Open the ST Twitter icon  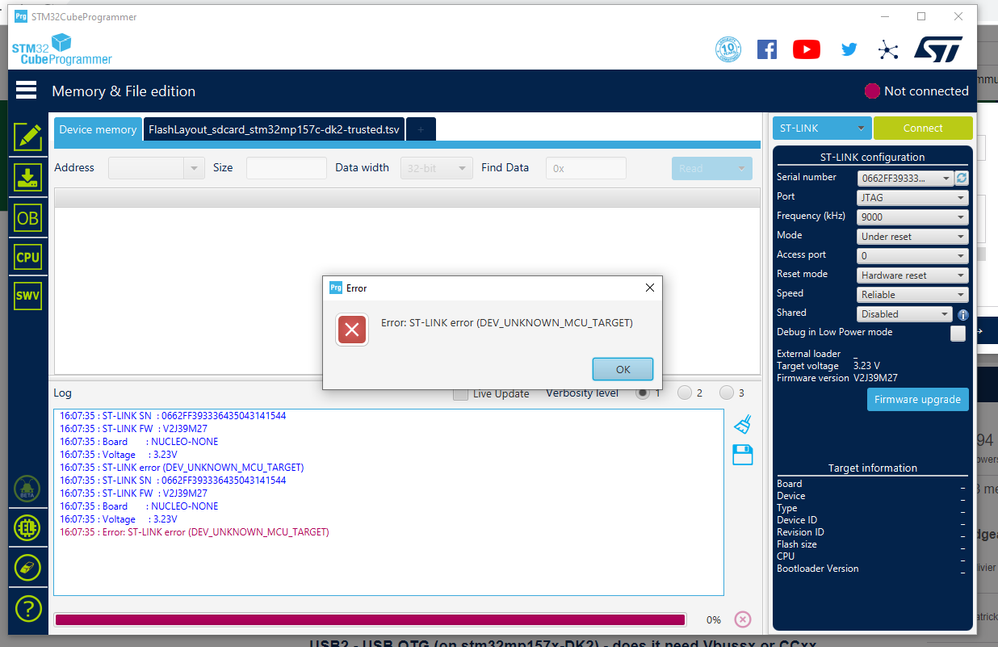point(848,50)
